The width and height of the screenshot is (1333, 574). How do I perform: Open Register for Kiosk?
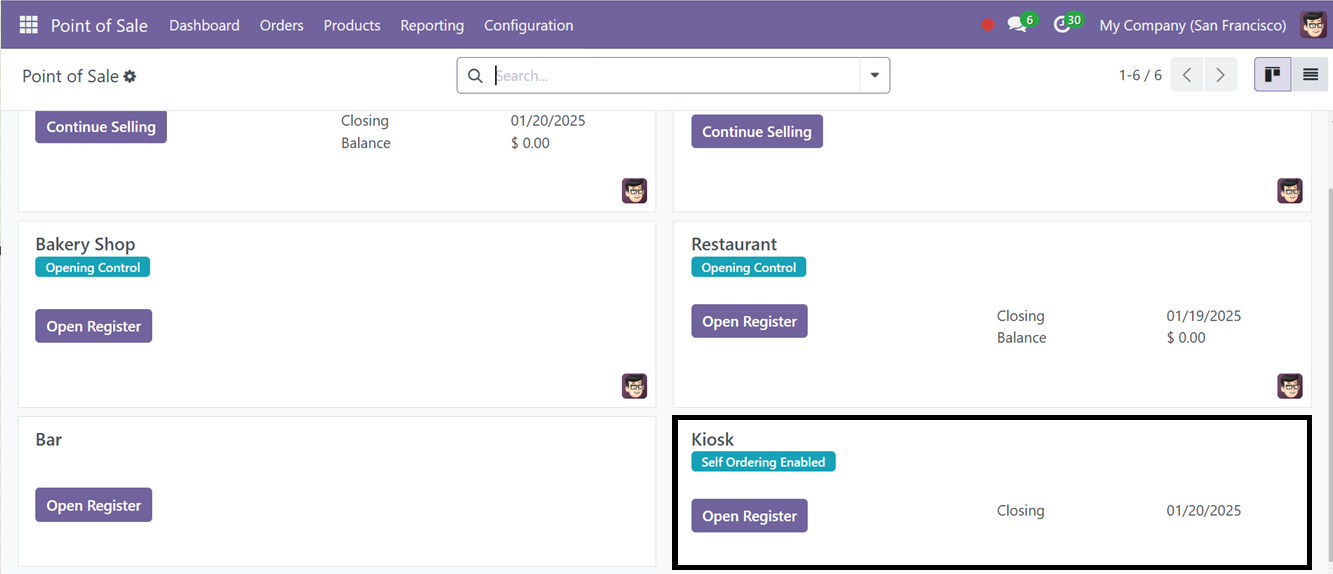(x=749, y=516)
